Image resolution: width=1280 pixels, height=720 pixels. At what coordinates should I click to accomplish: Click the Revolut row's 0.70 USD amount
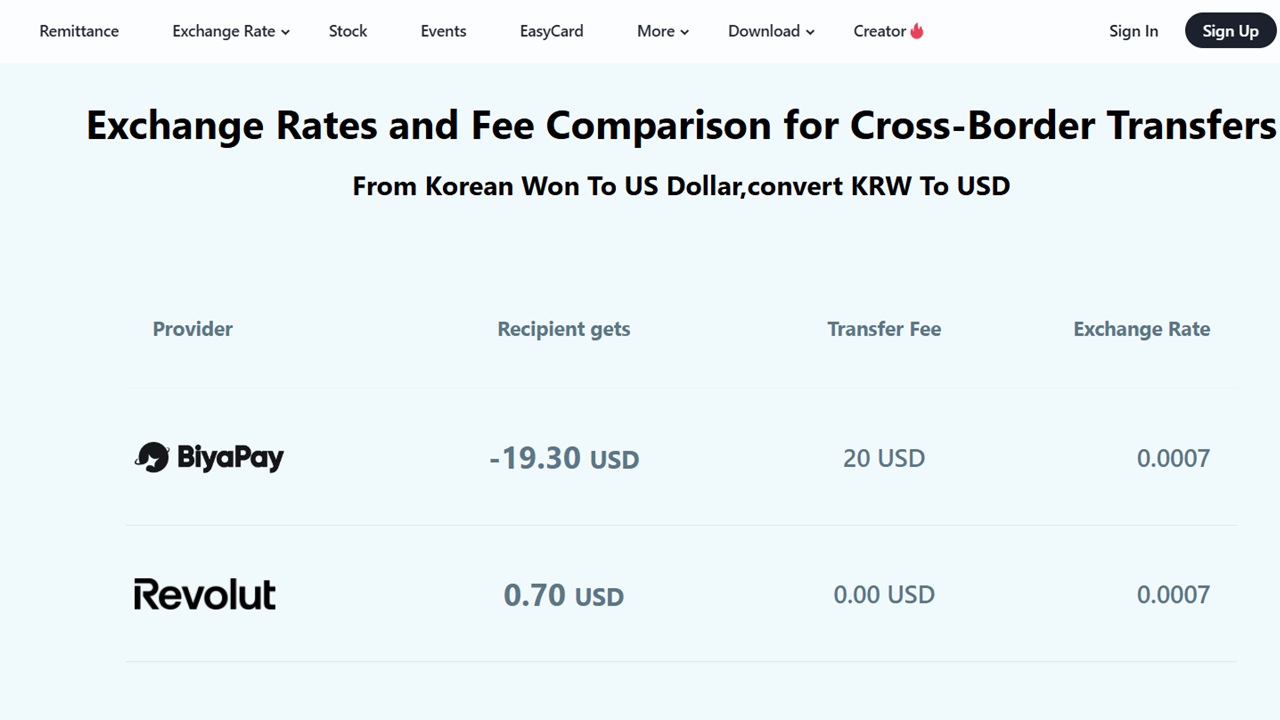coord(563,594)
